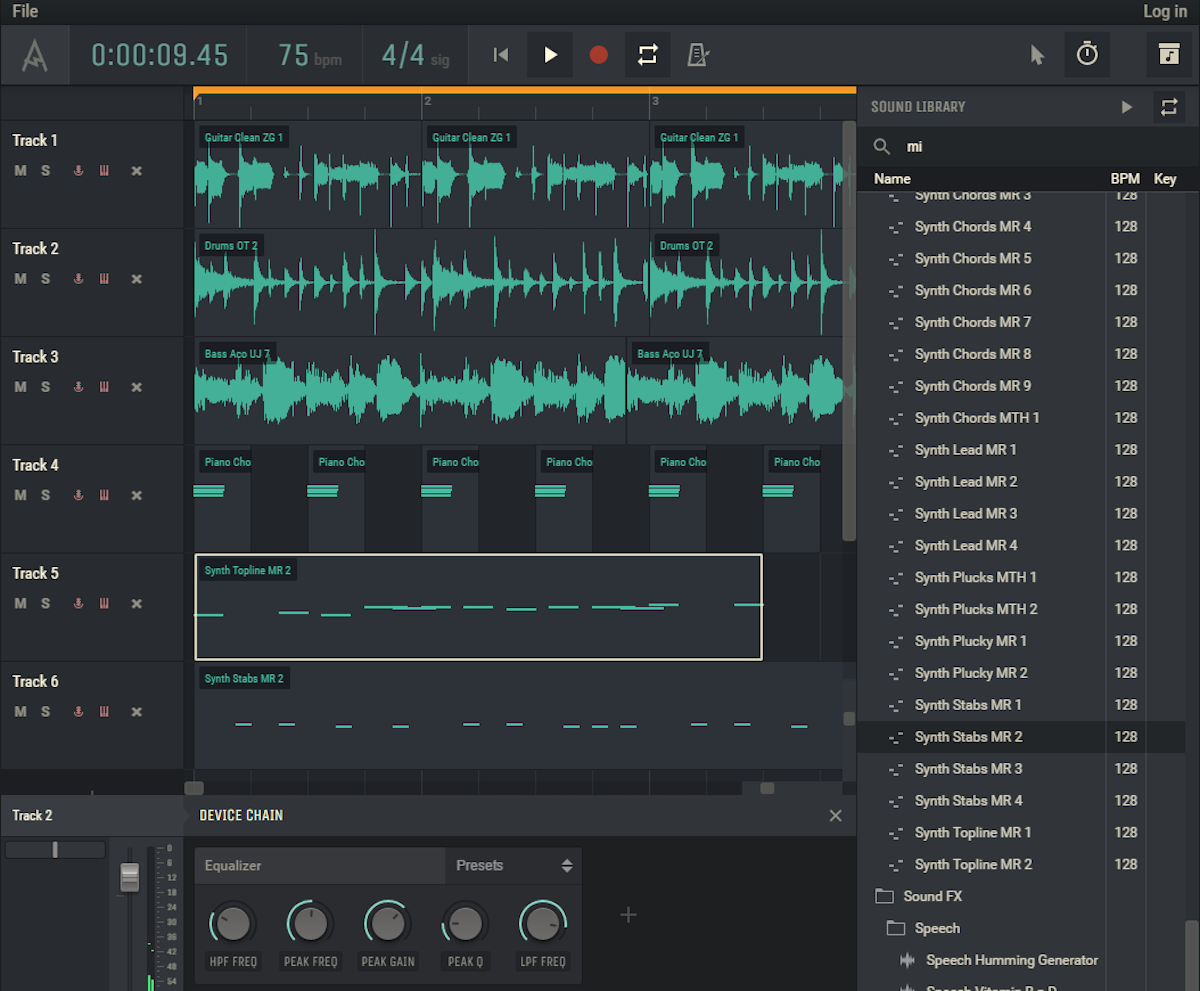Solo Track 2
This screenshot has width=1200, height=991.
tap(47, 279)
